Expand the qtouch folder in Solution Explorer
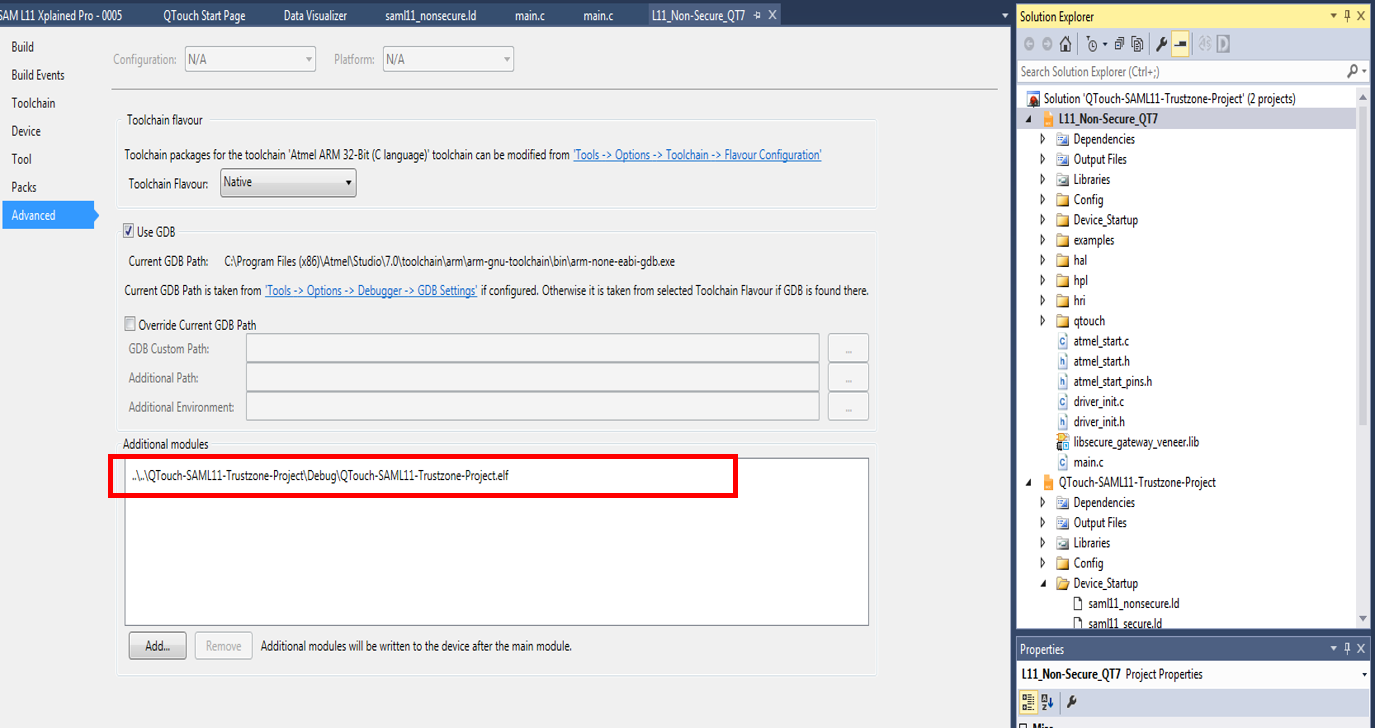Screen dimensions: 1375x728 pyautogui.click(x=1043, y=321)
